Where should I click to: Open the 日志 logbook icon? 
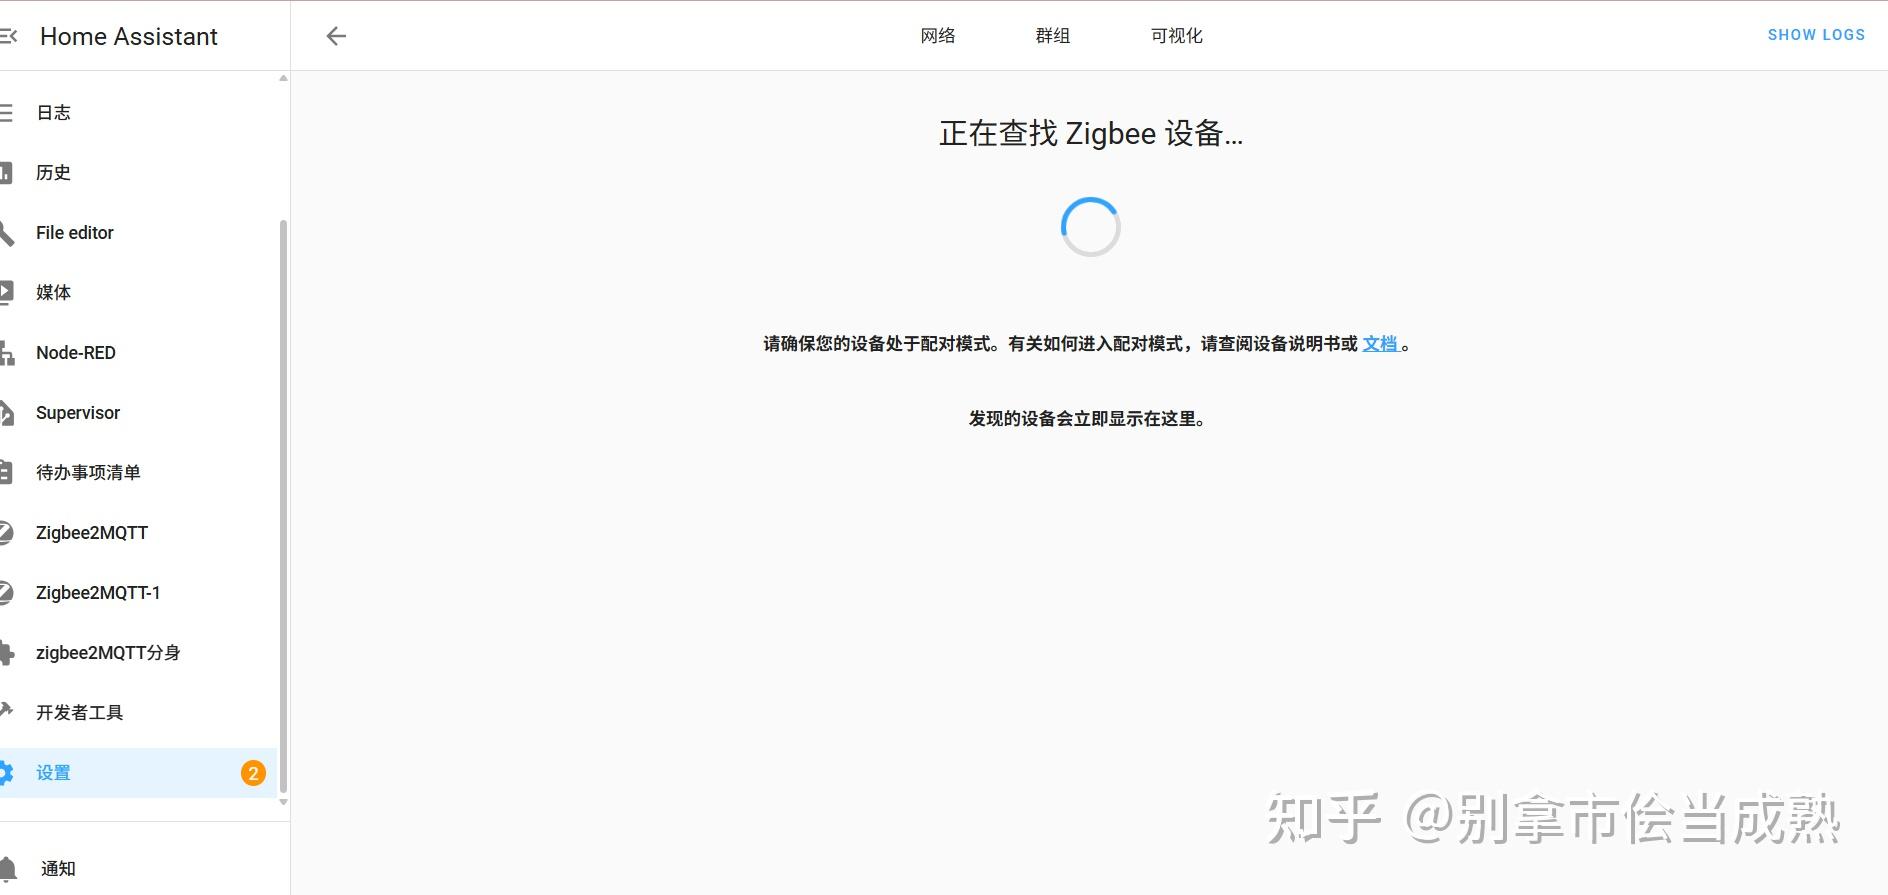coord(6,113)
